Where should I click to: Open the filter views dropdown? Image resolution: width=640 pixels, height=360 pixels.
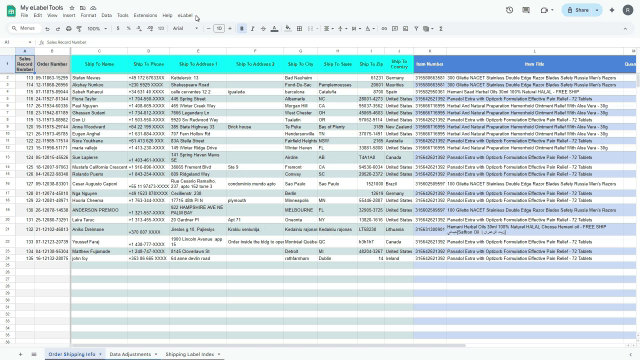click(x=428, y=29)
